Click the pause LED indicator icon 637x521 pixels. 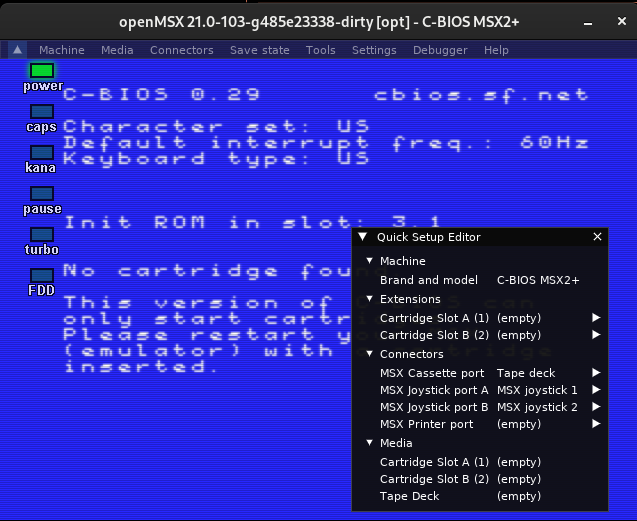pyautogui.click(x=42, y=193)
